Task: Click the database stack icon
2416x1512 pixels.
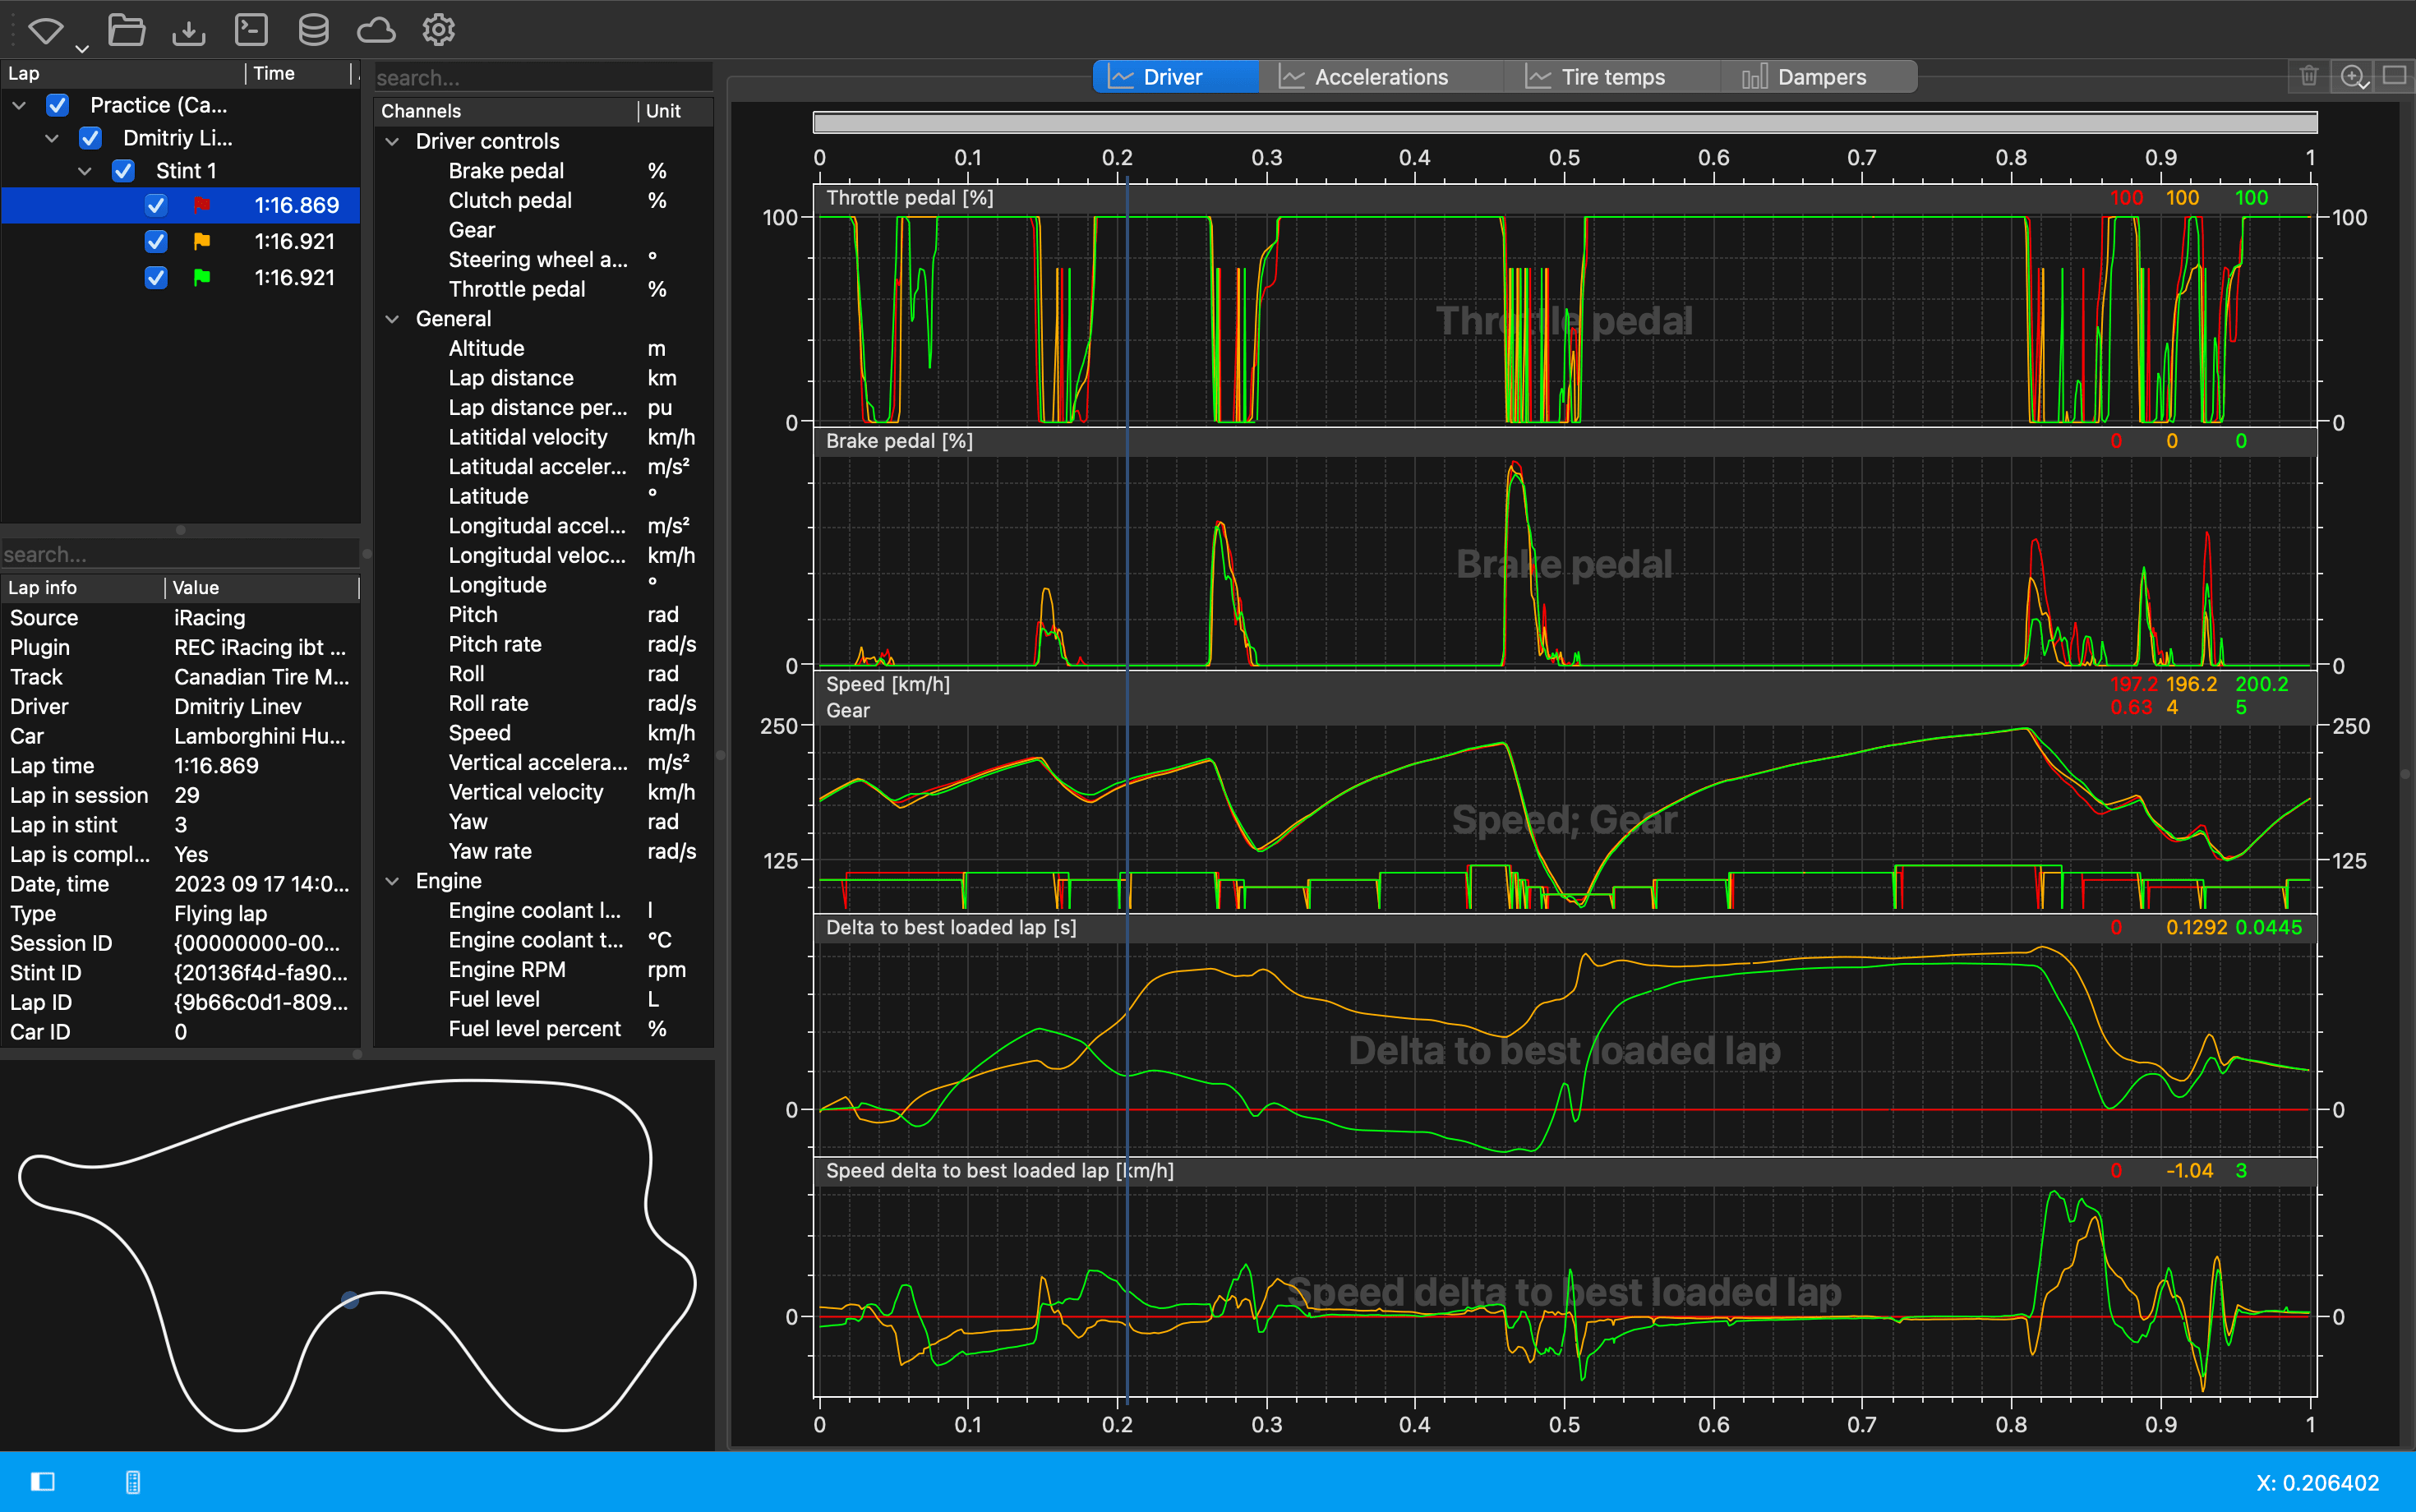Action: coord(313,30)
